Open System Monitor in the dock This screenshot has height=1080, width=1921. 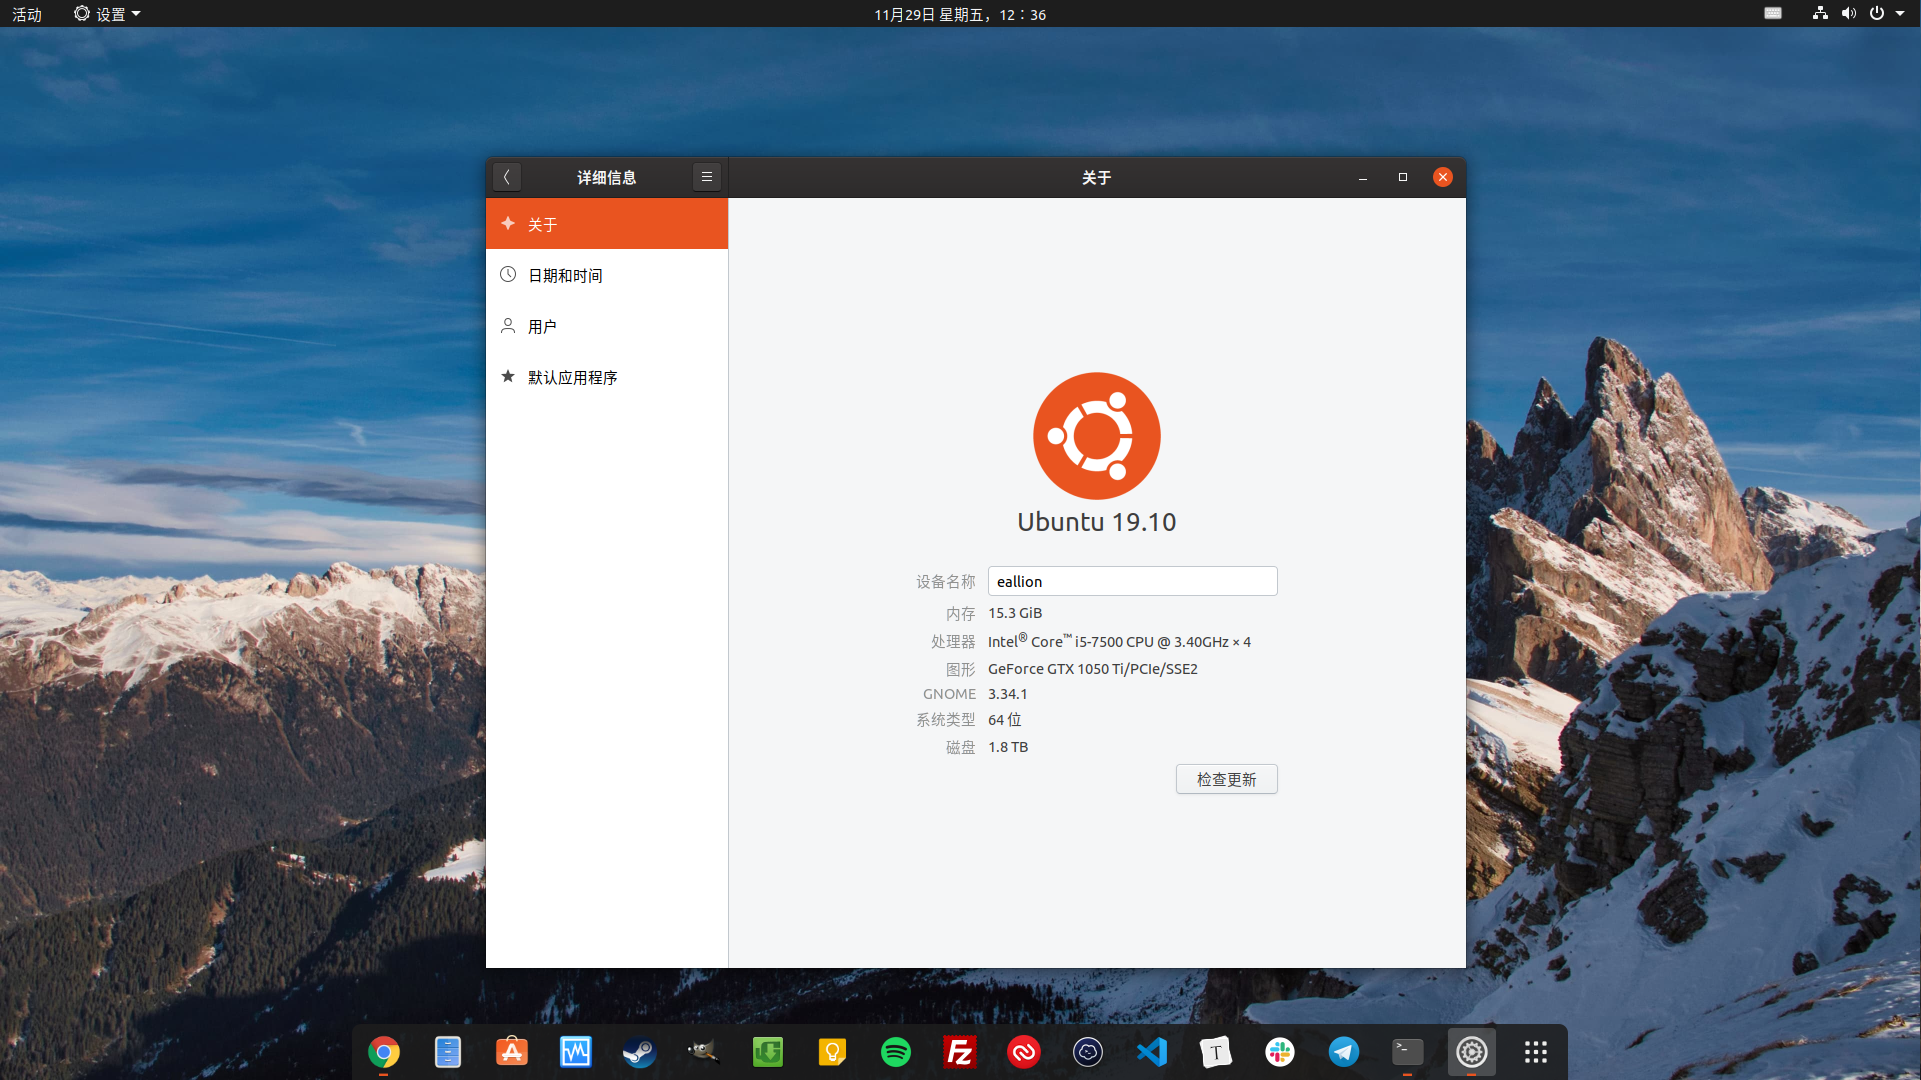click(x=576, y=1052)
